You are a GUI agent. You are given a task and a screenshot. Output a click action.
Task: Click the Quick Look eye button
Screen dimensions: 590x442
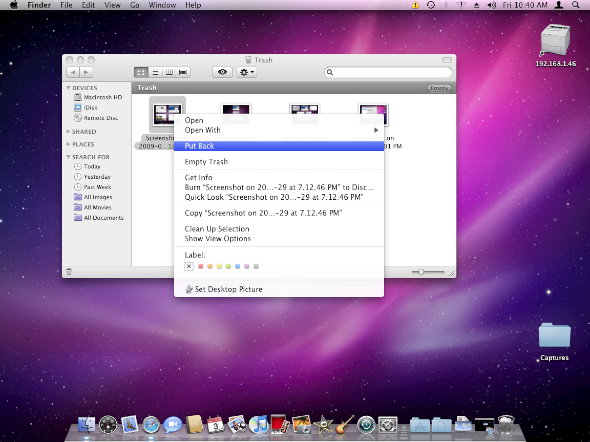222,72
